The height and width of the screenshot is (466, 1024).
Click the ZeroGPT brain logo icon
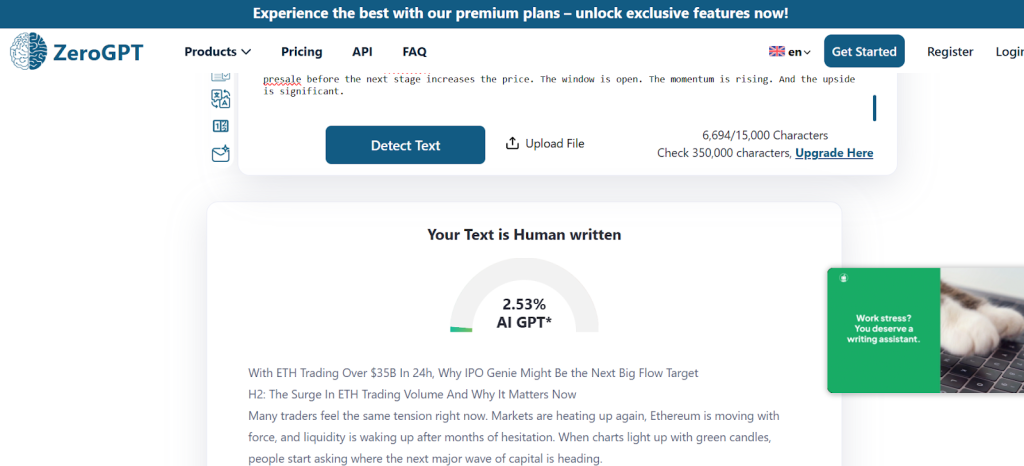(x=28, y=51)
